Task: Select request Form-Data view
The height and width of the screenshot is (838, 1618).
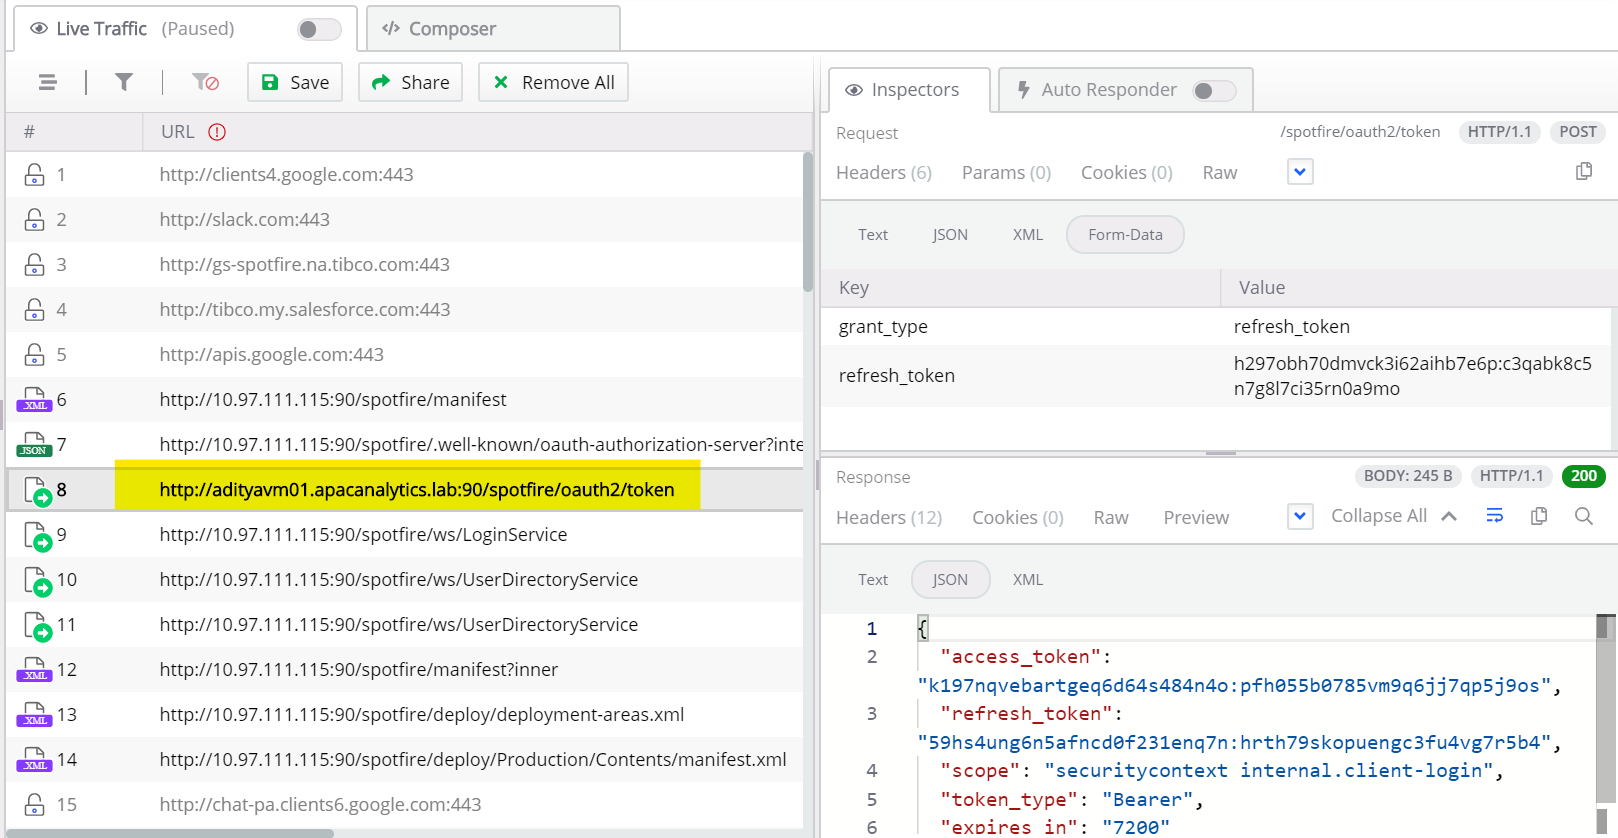Action: [1125, 235]
